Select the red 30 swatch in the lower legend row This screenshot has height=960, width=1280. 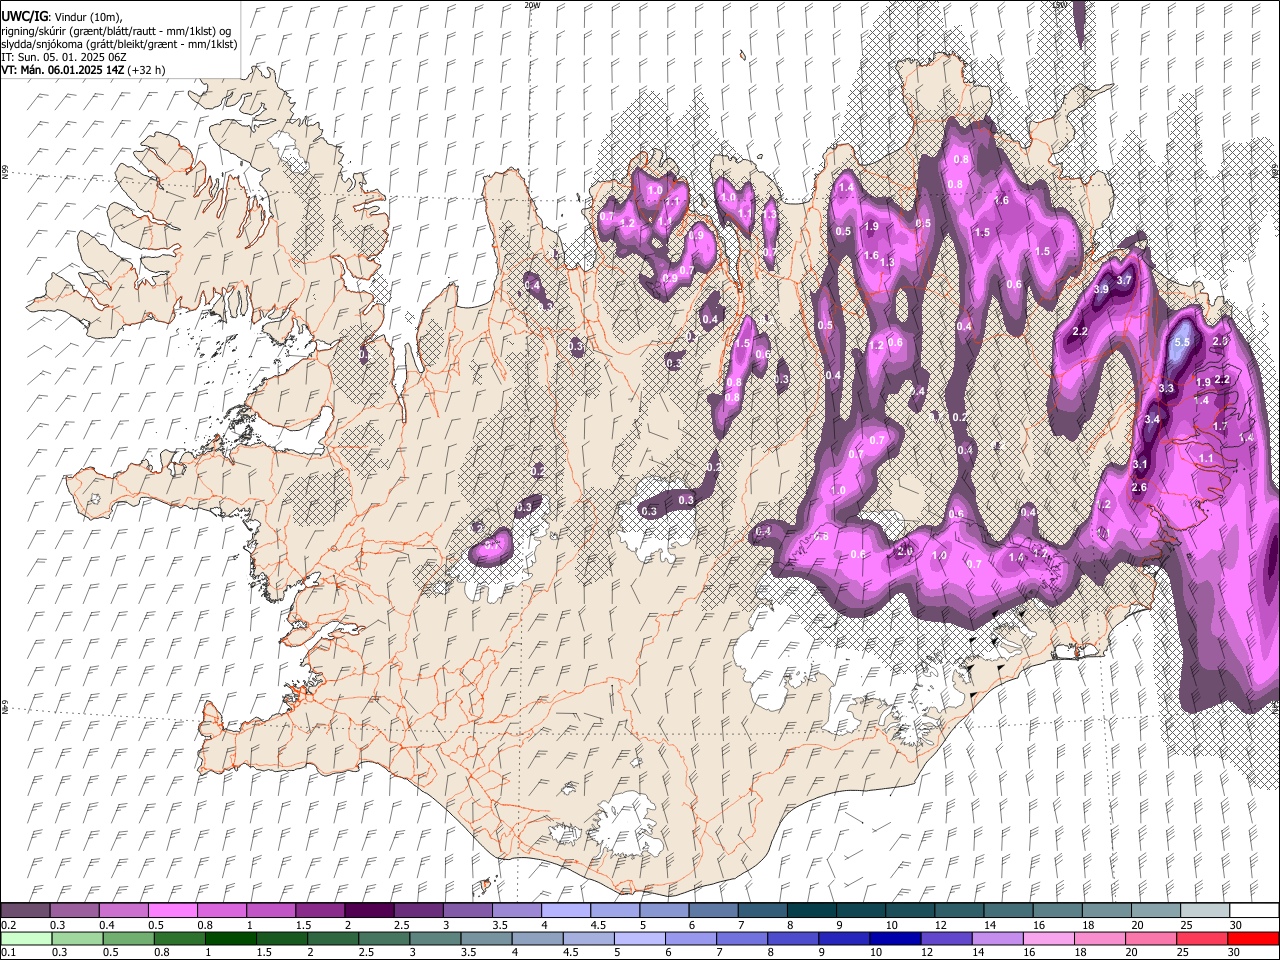pos(1254,939)
